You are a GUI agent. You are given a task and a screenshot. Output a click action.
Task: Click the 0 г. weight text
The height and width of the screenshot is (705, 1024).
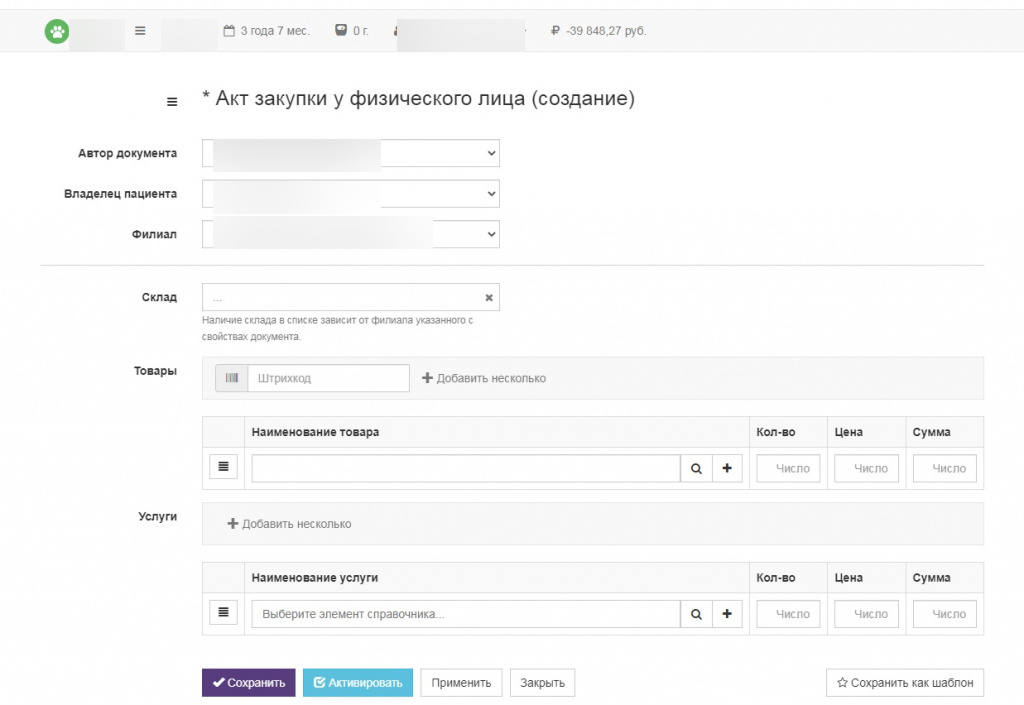click(x=360, y=31)
